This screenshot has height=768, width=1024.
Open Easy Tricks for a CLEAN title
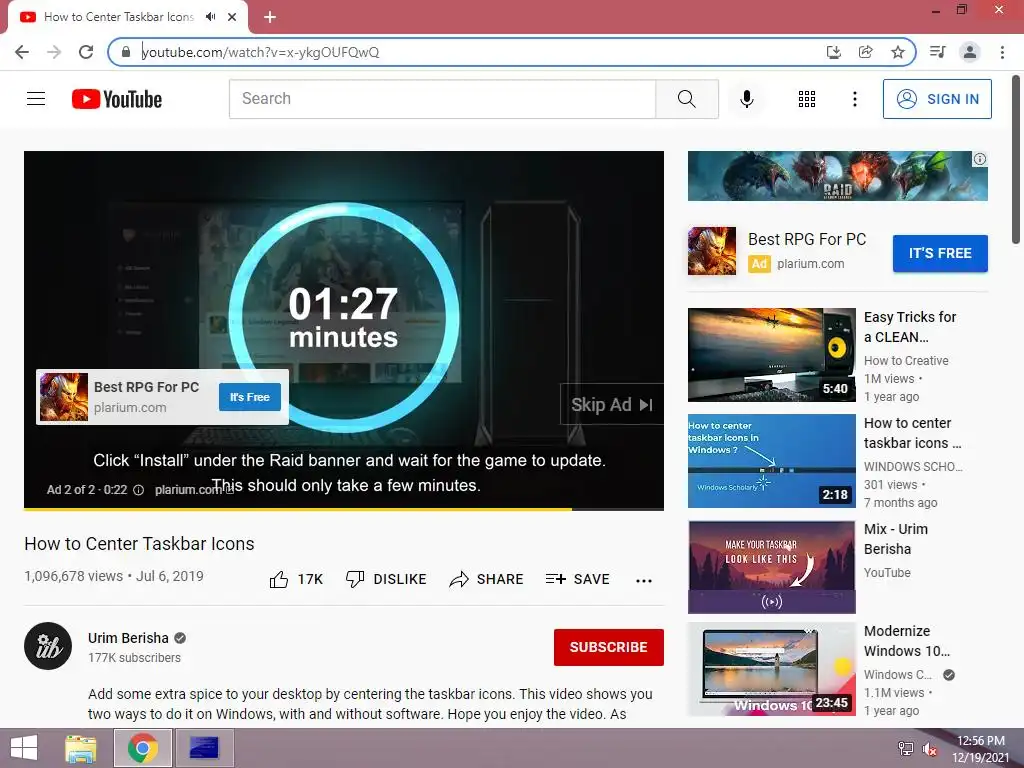coord(910,327)
